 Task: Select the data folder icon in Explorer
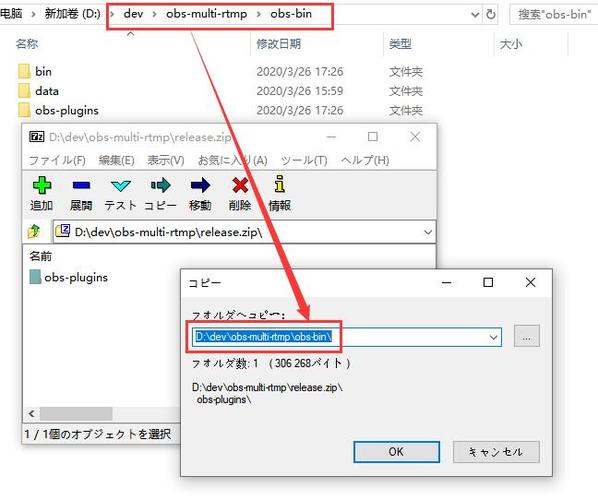coord(24,91)
